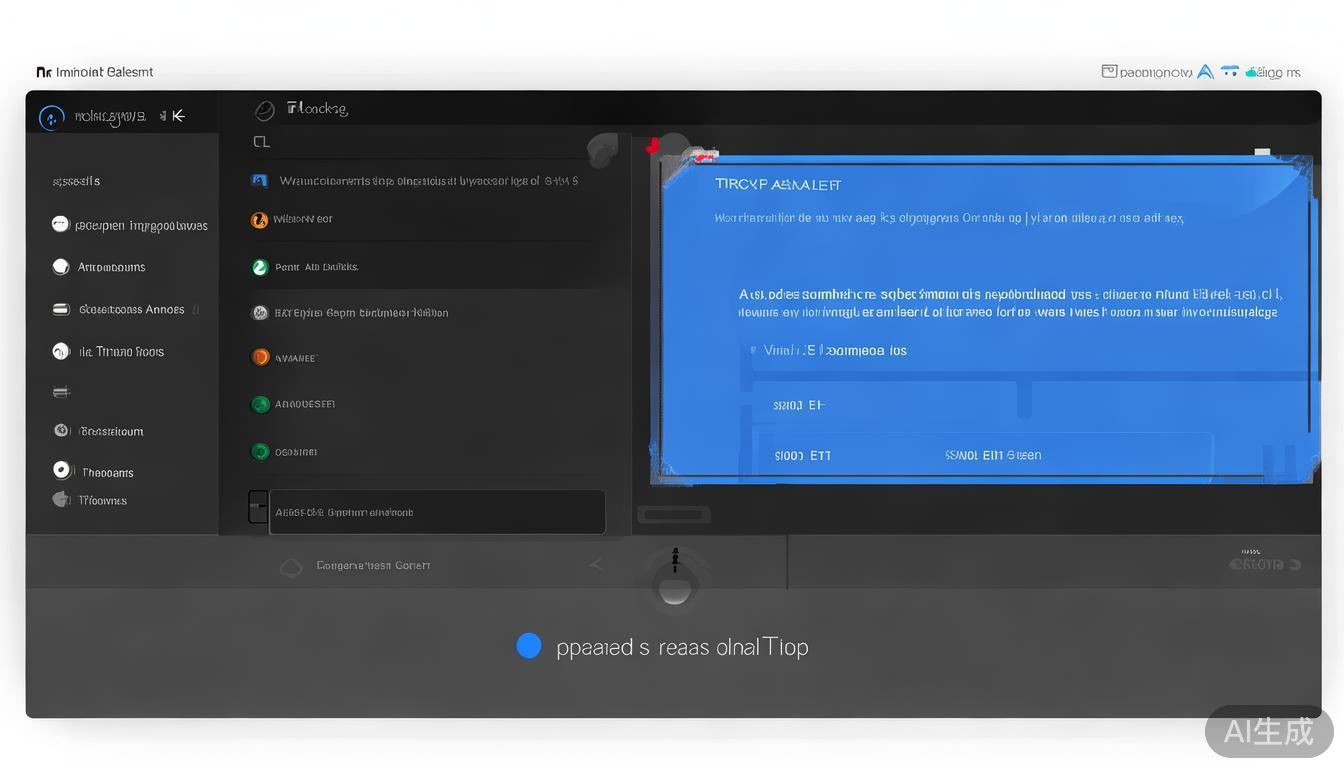1344x768 pixels.
Task: Click the cloud icon beside 'Gongarnahssn Gonerr'
Action: click(291, 567)
